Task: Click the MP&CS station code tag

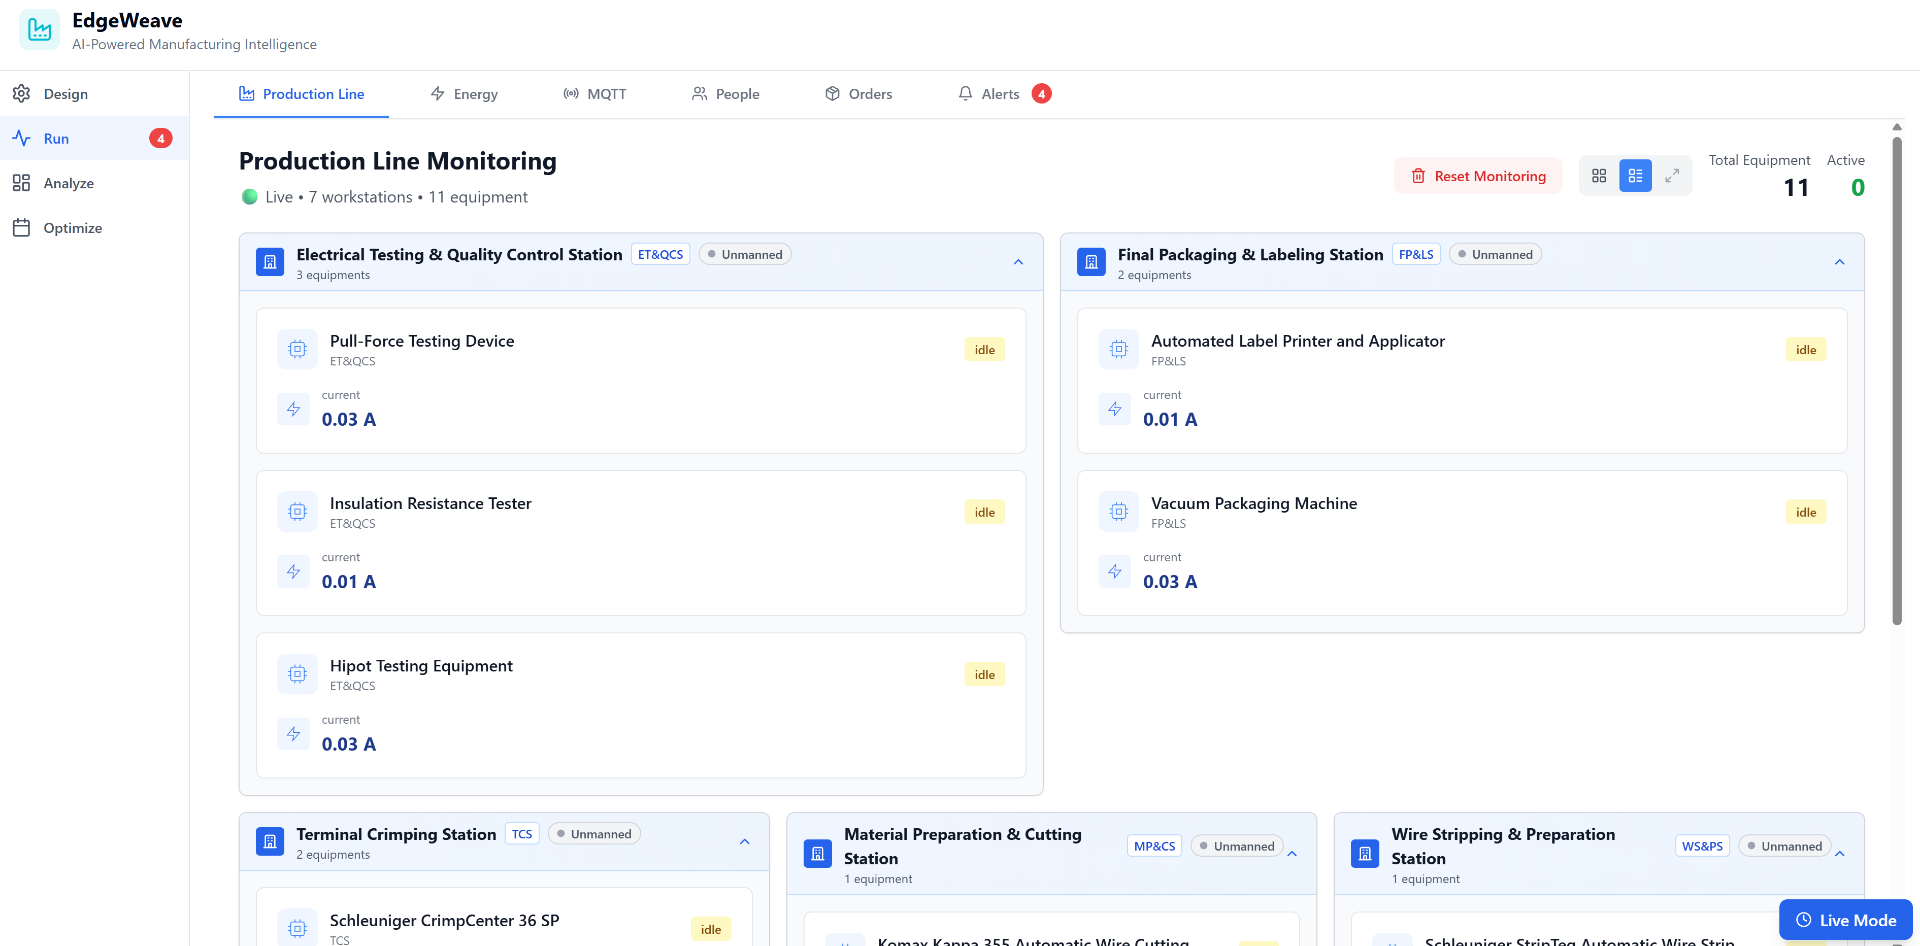Action: point(1154,846)
